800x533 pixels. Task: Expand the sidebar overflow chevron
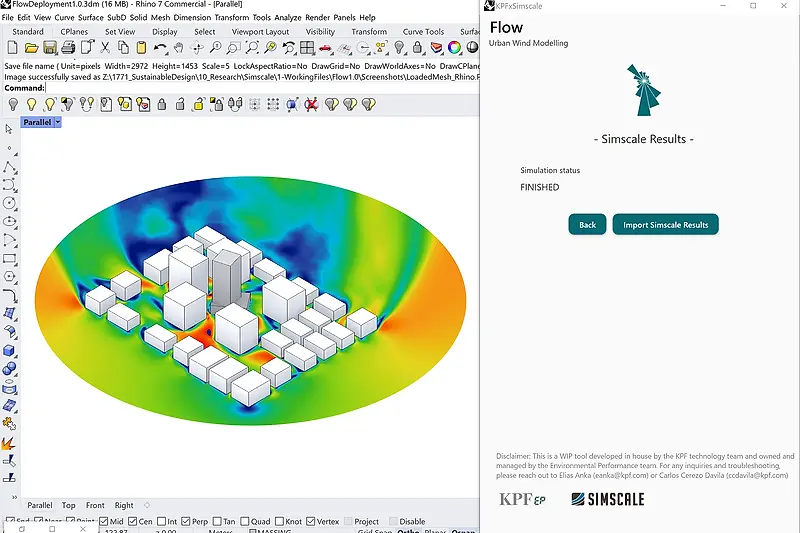click(14, 497)
